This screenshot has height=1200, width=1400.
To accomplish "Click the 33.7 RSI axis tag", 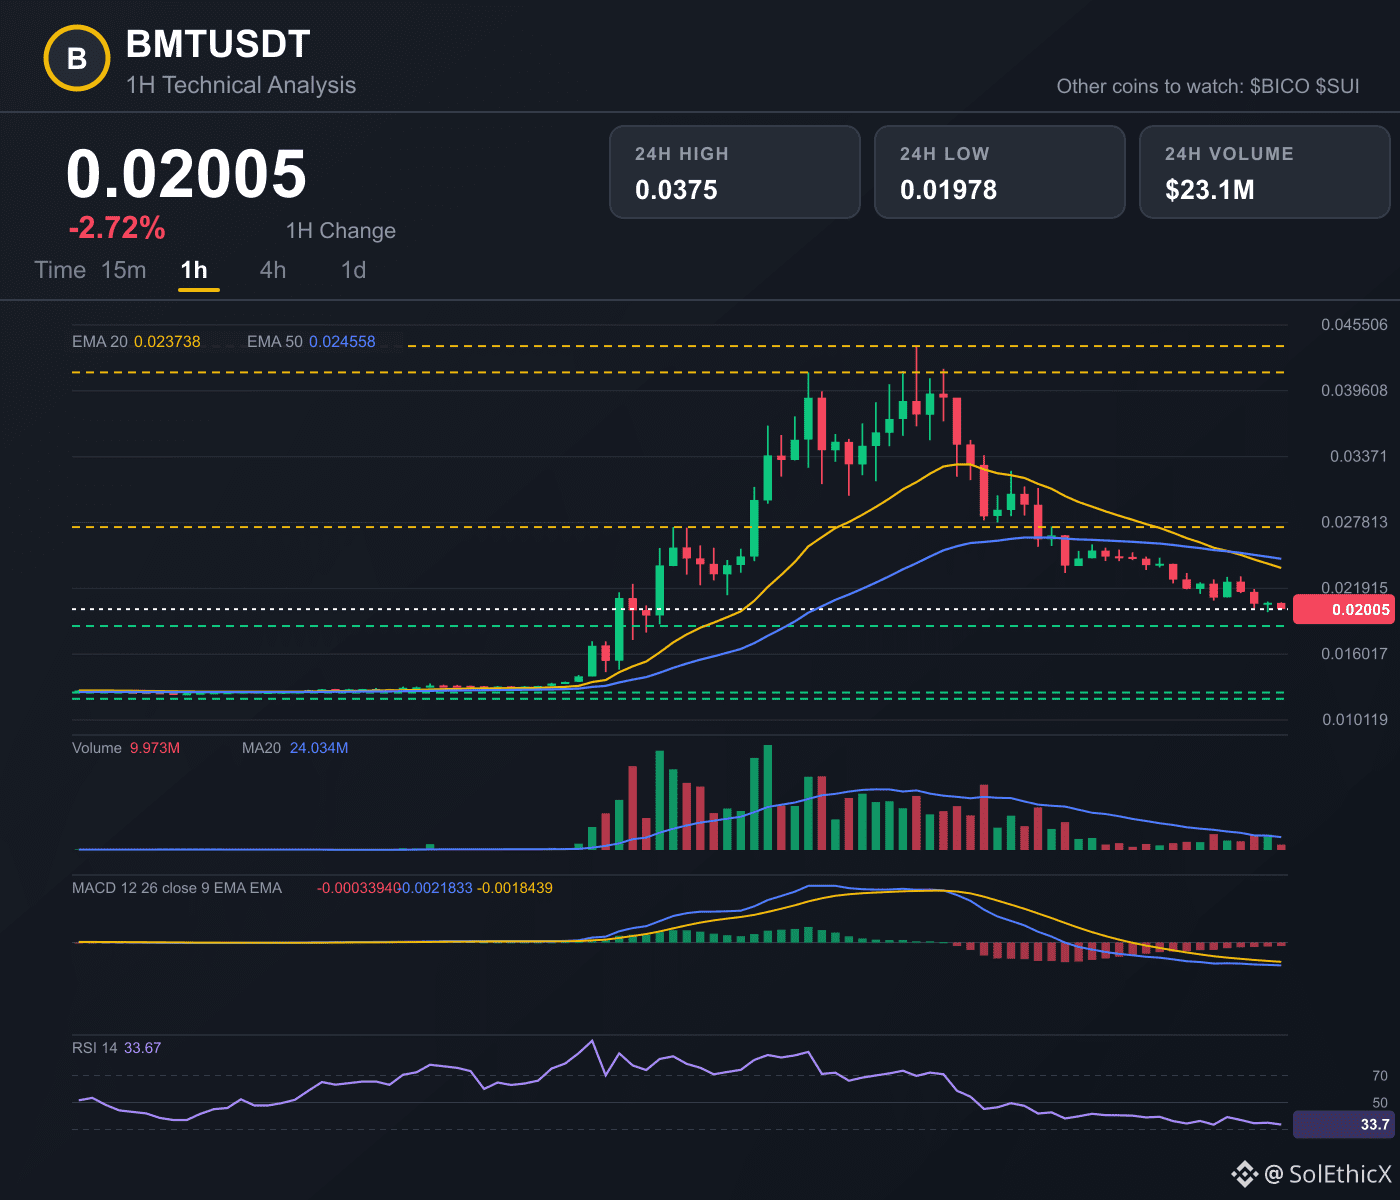I will [x=1346, y=1124].
